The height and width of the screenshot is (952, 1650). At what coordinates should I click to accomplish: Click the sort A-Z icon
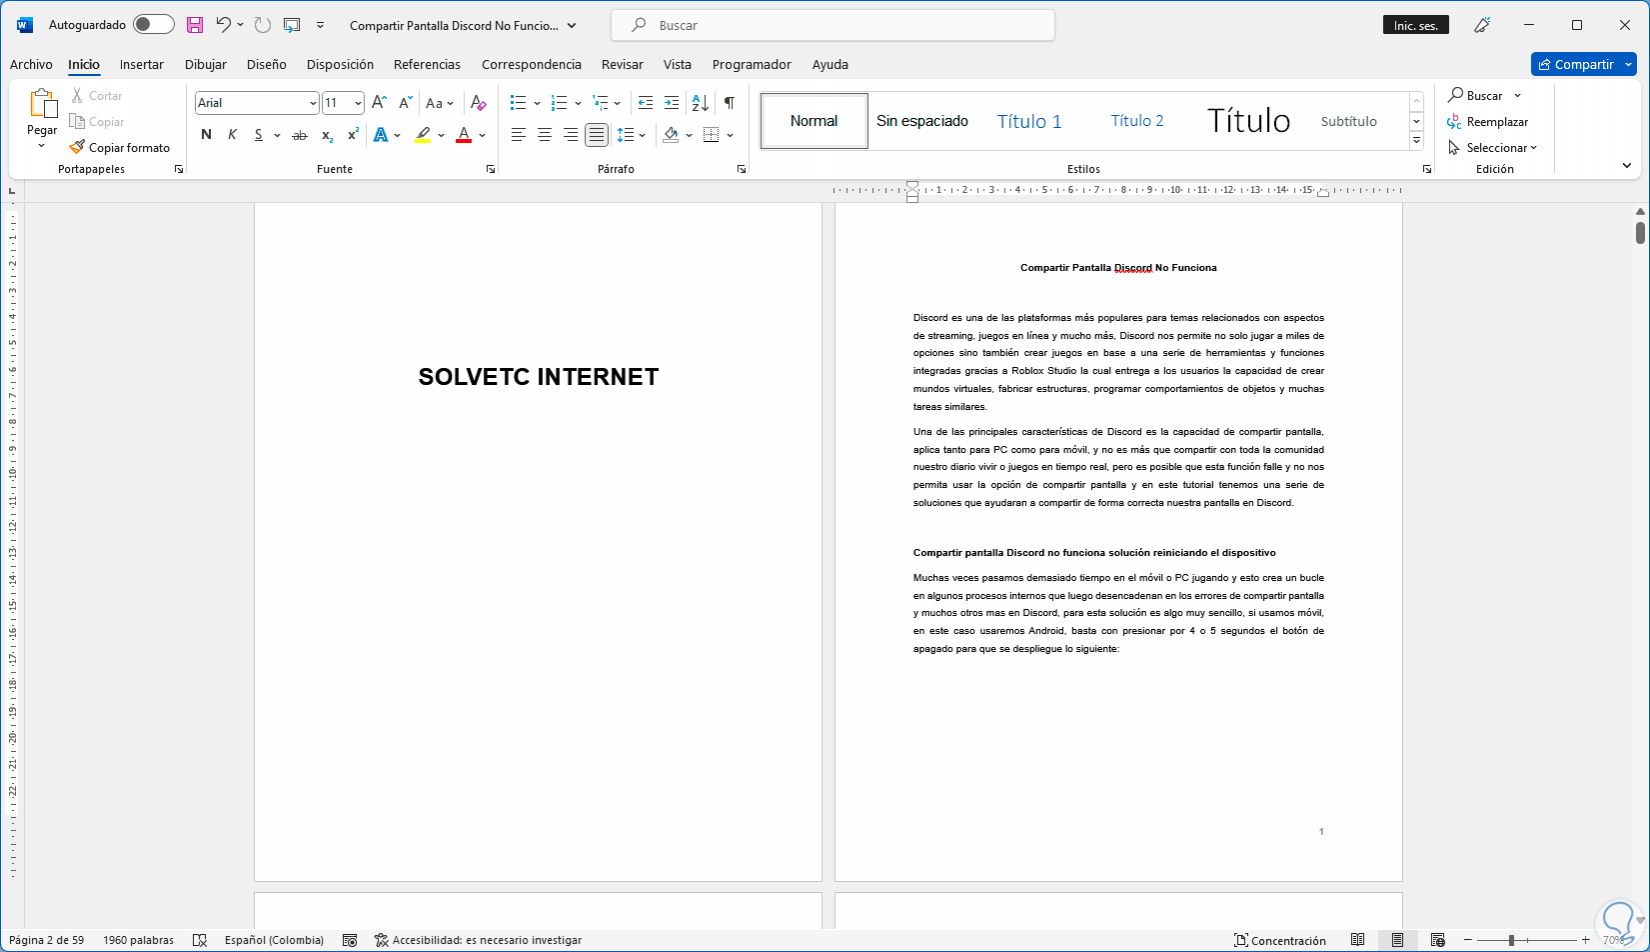[x=700, y=102]
